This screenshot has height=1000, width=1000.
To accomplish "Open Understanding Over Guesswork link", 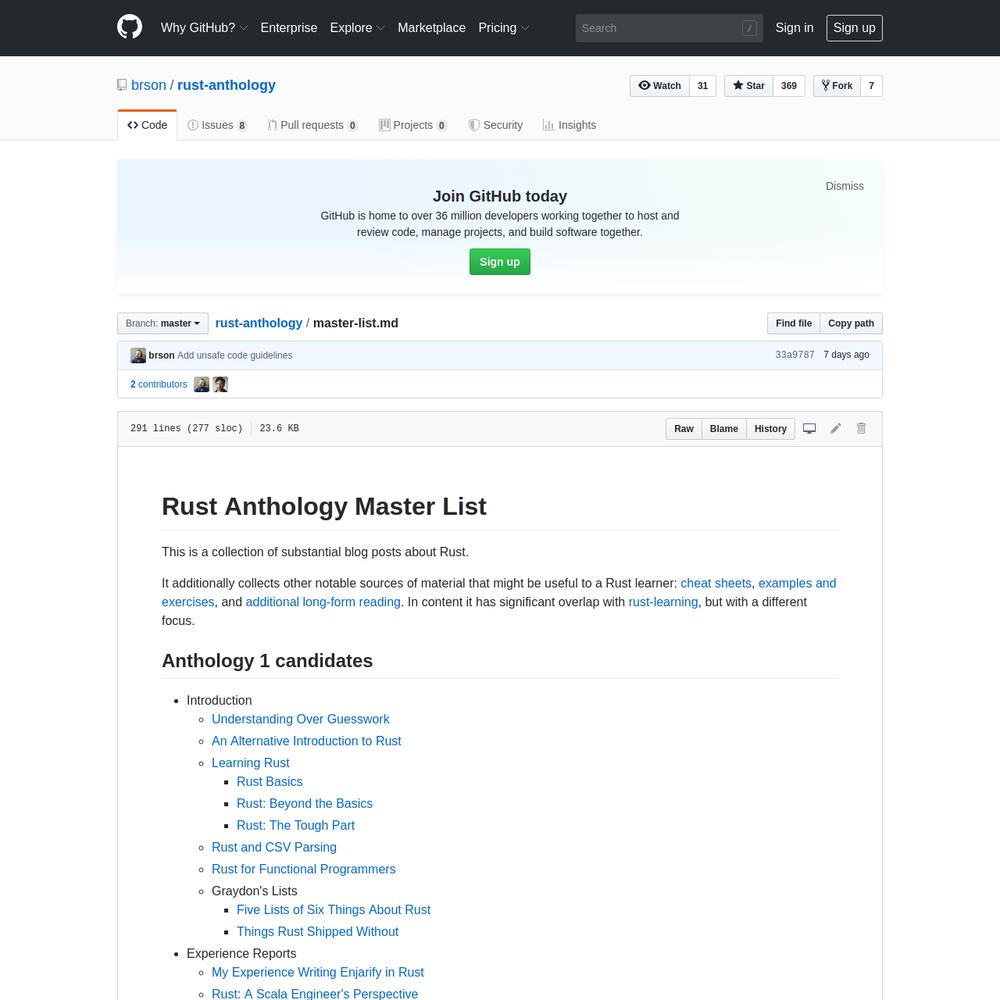I will coord(300,719).
